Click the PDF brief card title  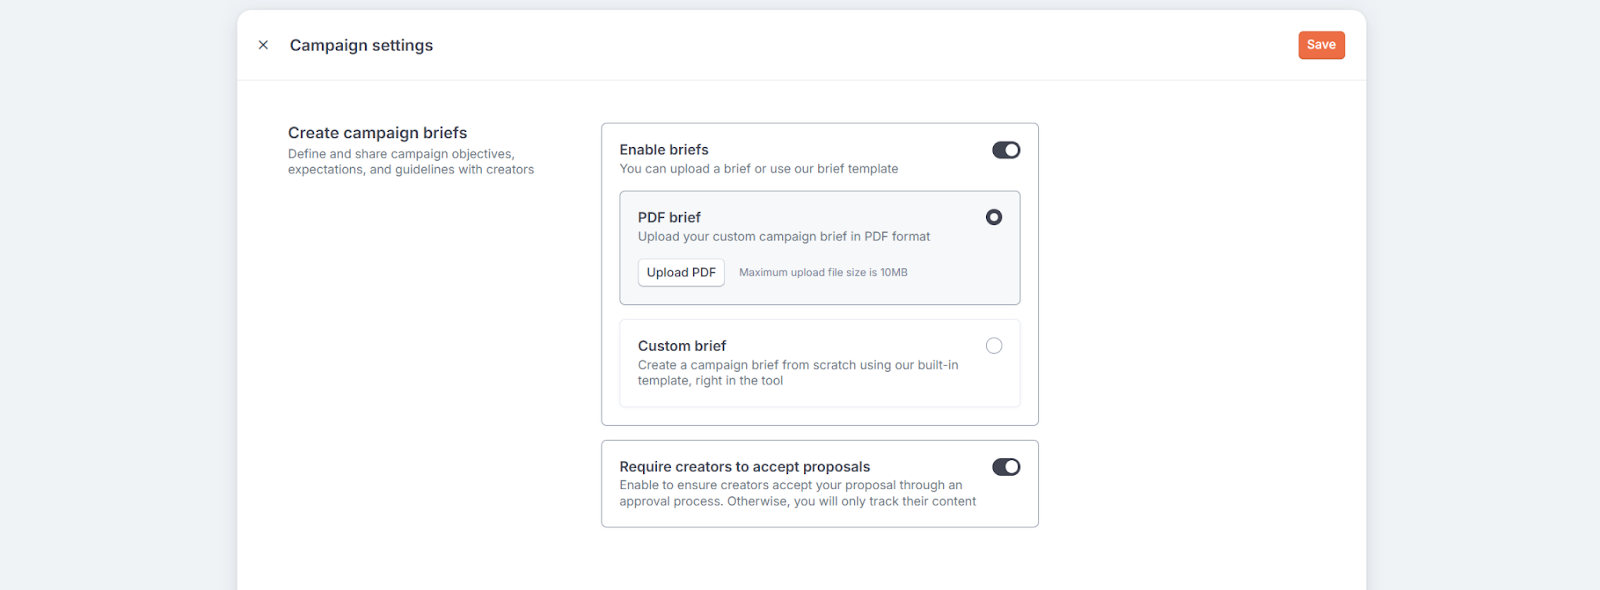coord(669,217)
